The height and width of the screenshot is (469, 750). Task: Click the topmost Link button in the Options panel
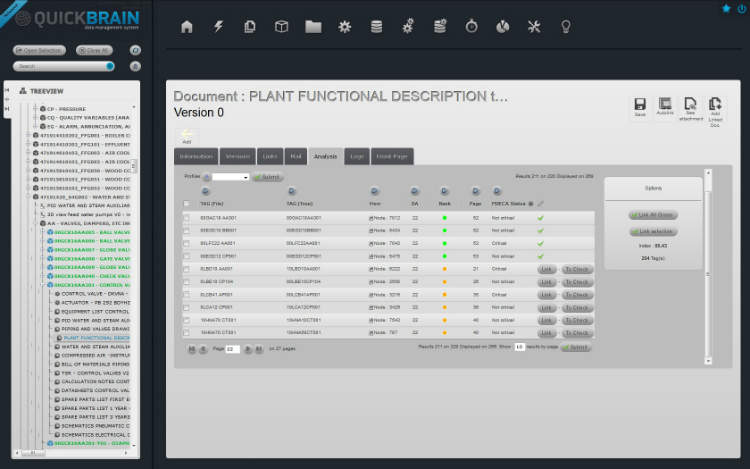tap(653, 215)
